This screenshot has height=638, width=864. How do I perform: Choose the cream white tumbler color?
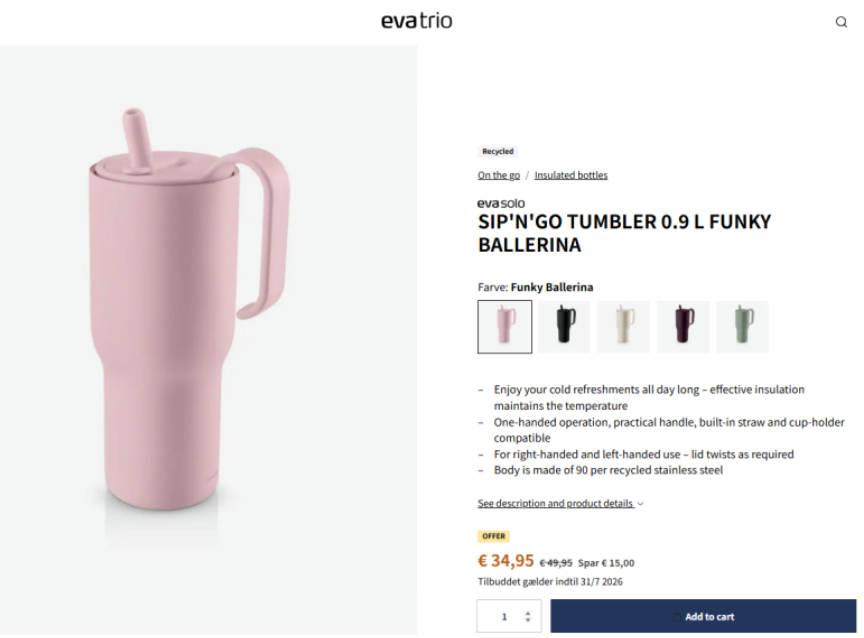point(624,327)
